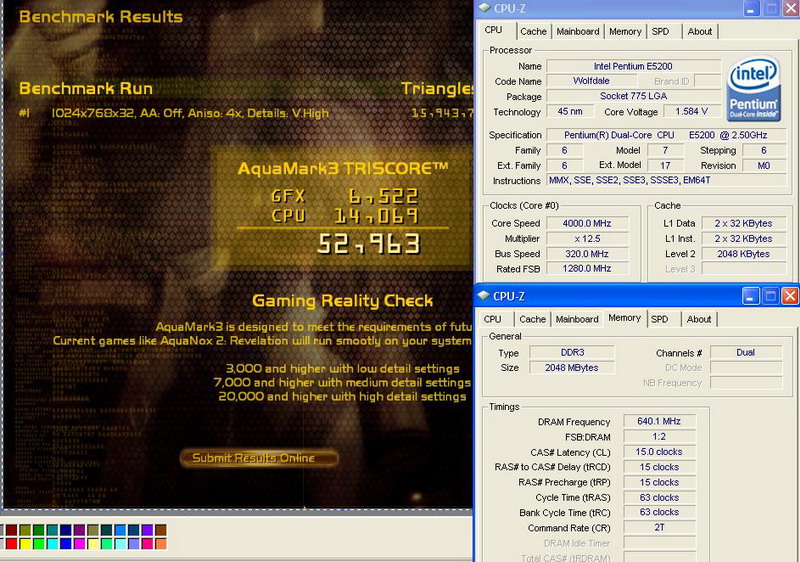Click the Cycle Time (tRAS) value 63 clocks
The height and width of the screenshot is (562, 800).
[659, 497]
